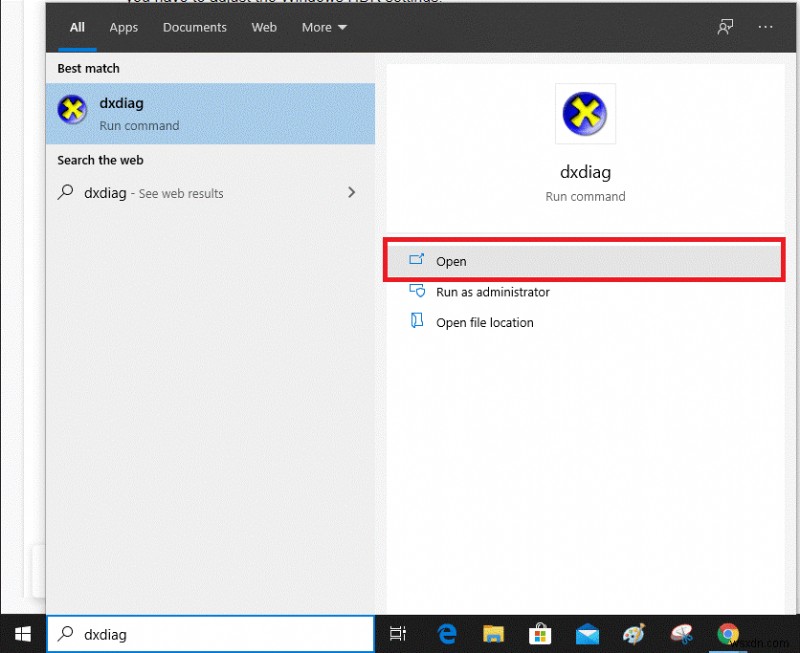Select the dxdiag result icon under Best match
The height and width of the screenshot is (653, 800).
pyautogui.click(x=71, y=110)
